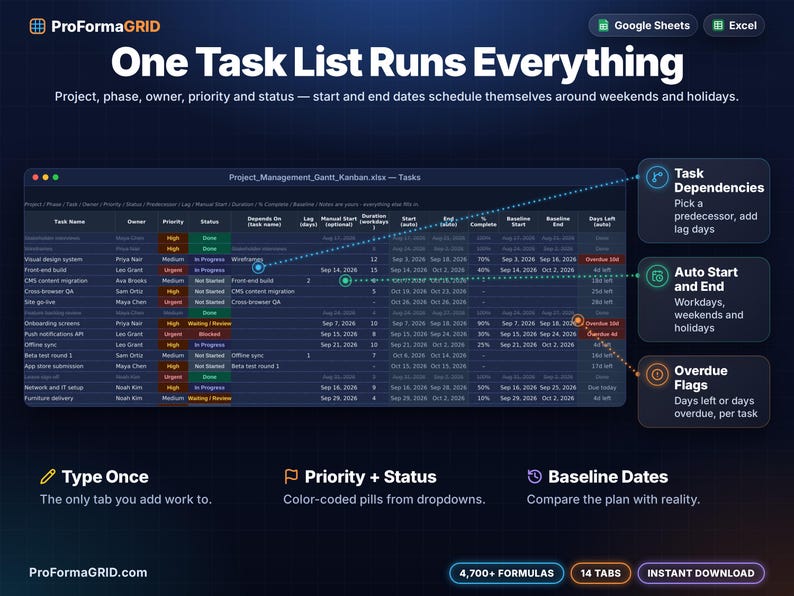The height and width of the screenshot is (596, 794).
Task: Open Status dropdown for CMS content migration
Action: (209, 281)
